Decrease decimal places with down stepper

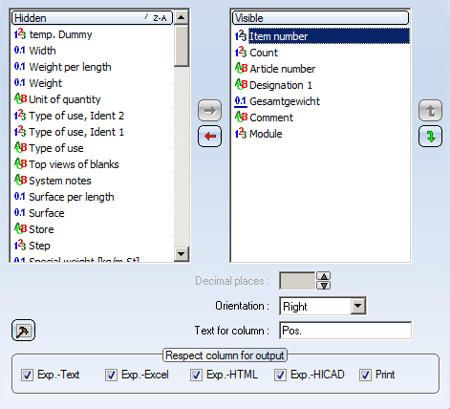pyautogui.click(x=324, y=285)
